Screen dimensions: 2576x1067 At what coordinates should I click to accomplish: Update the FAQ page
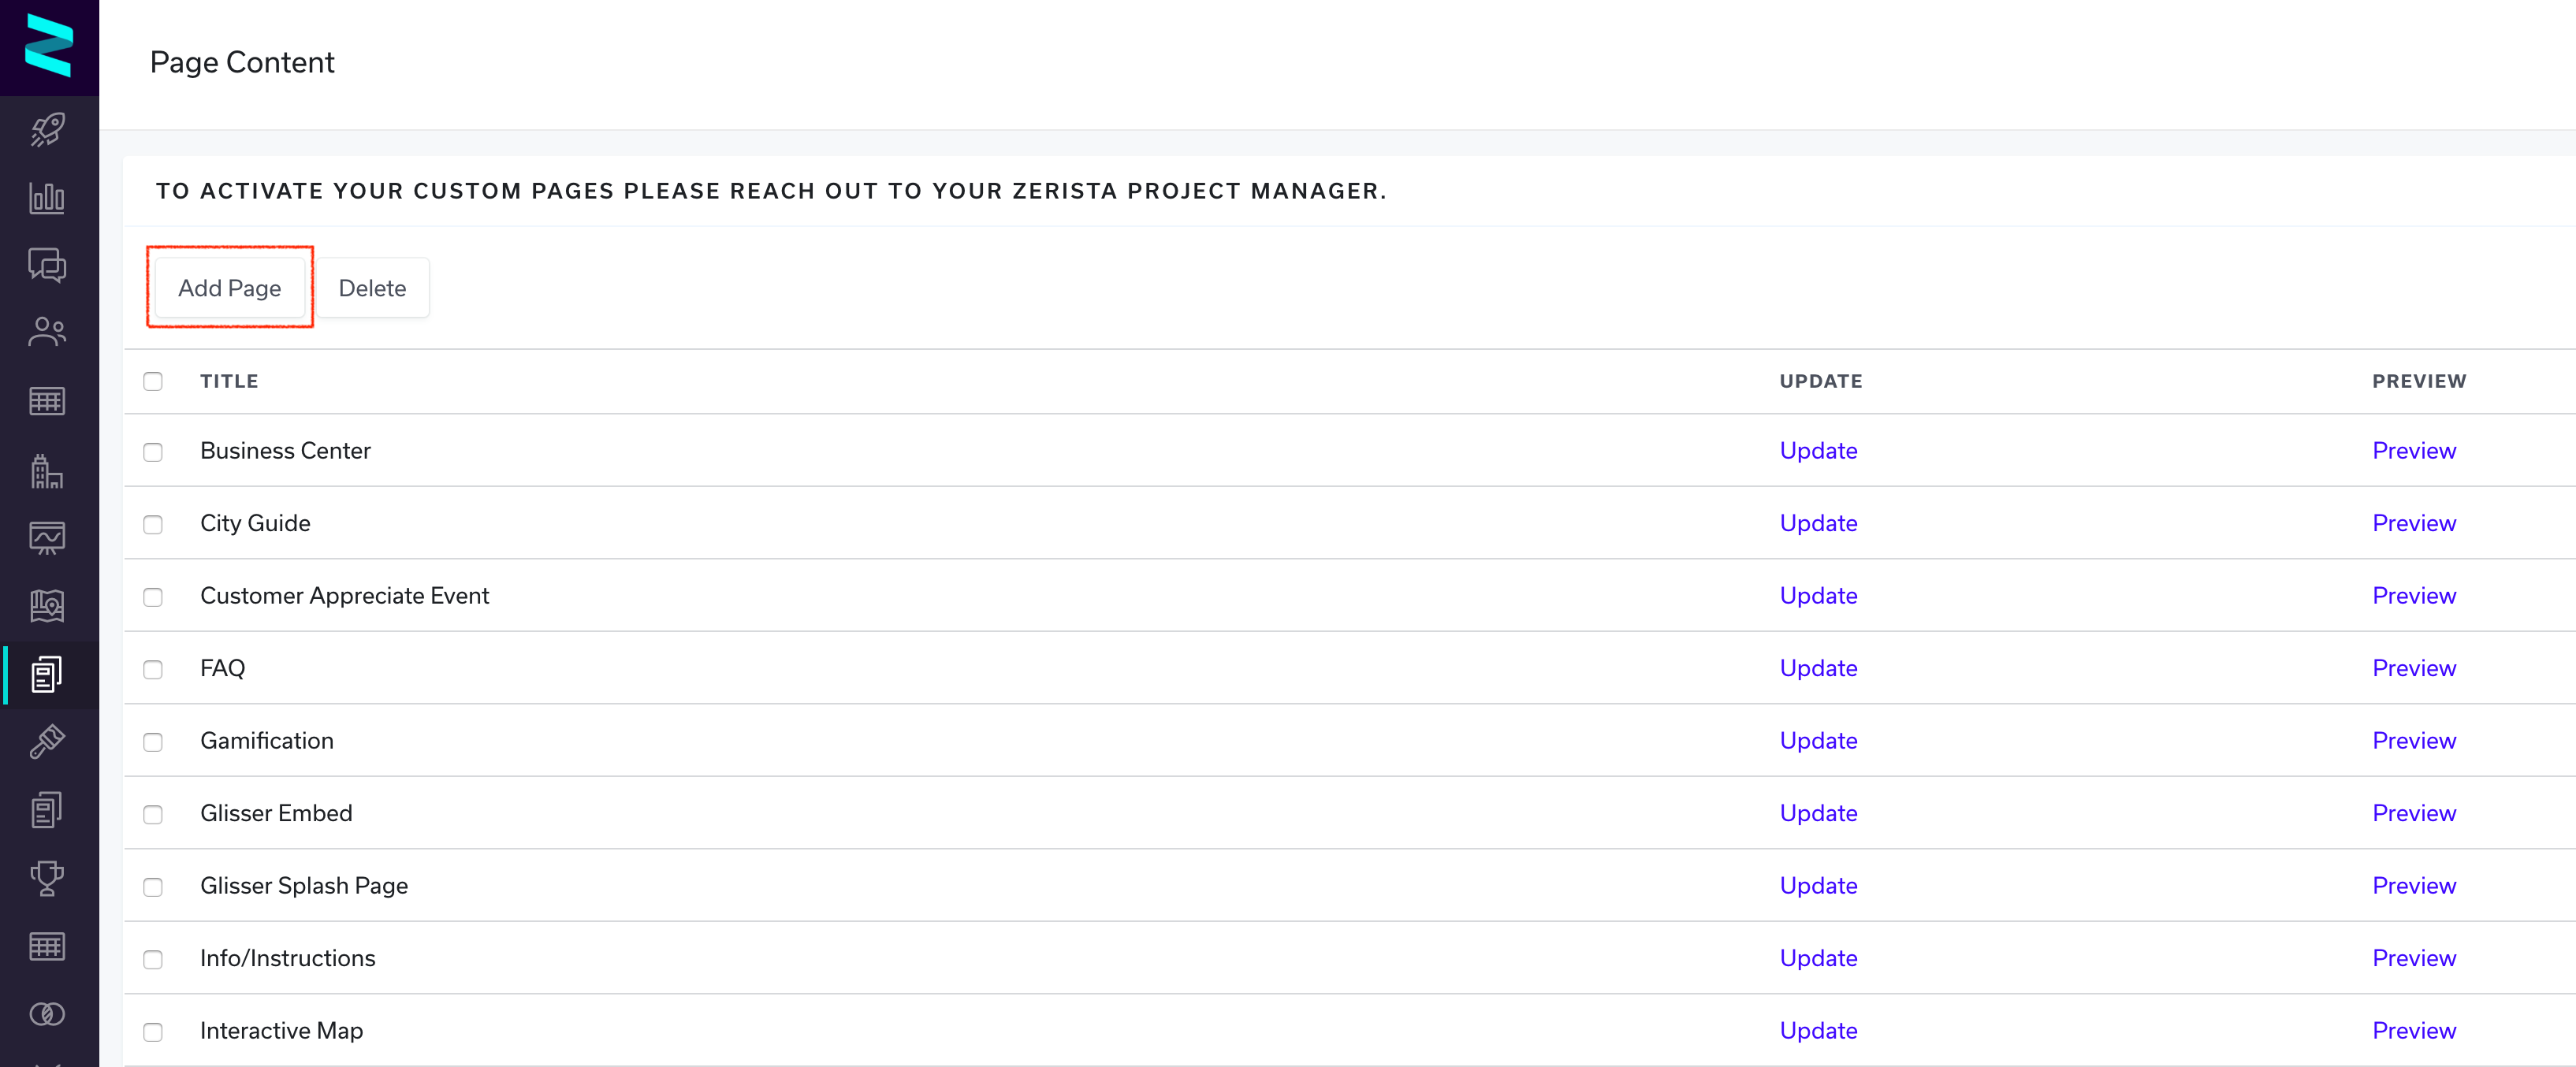pyautogui.click(x=1818, y=668)
